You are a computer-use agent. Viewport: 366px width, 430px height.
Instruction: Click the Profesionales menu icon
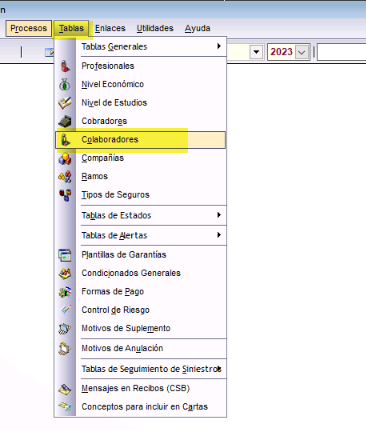pos(65,66)
